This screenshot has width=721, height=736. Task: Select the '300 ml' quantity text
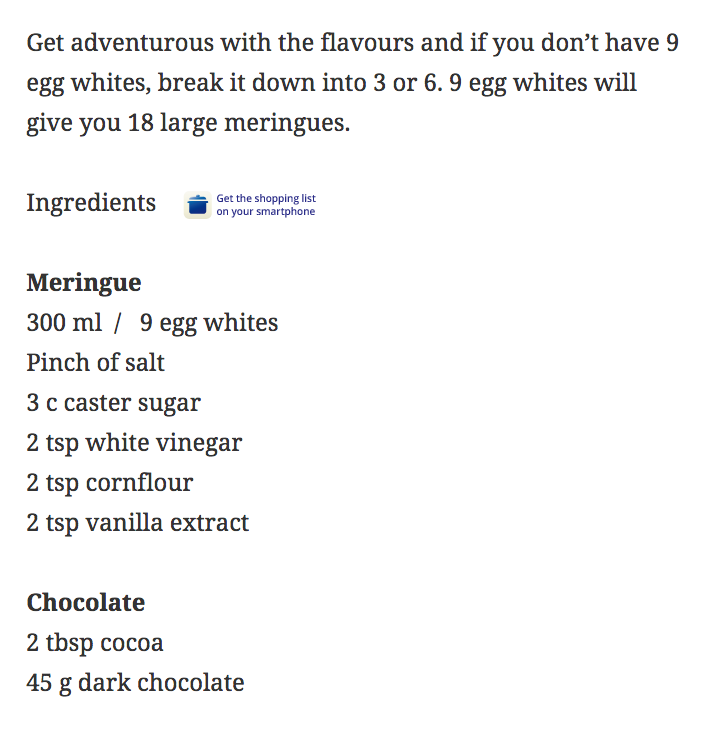coord(64,323)
